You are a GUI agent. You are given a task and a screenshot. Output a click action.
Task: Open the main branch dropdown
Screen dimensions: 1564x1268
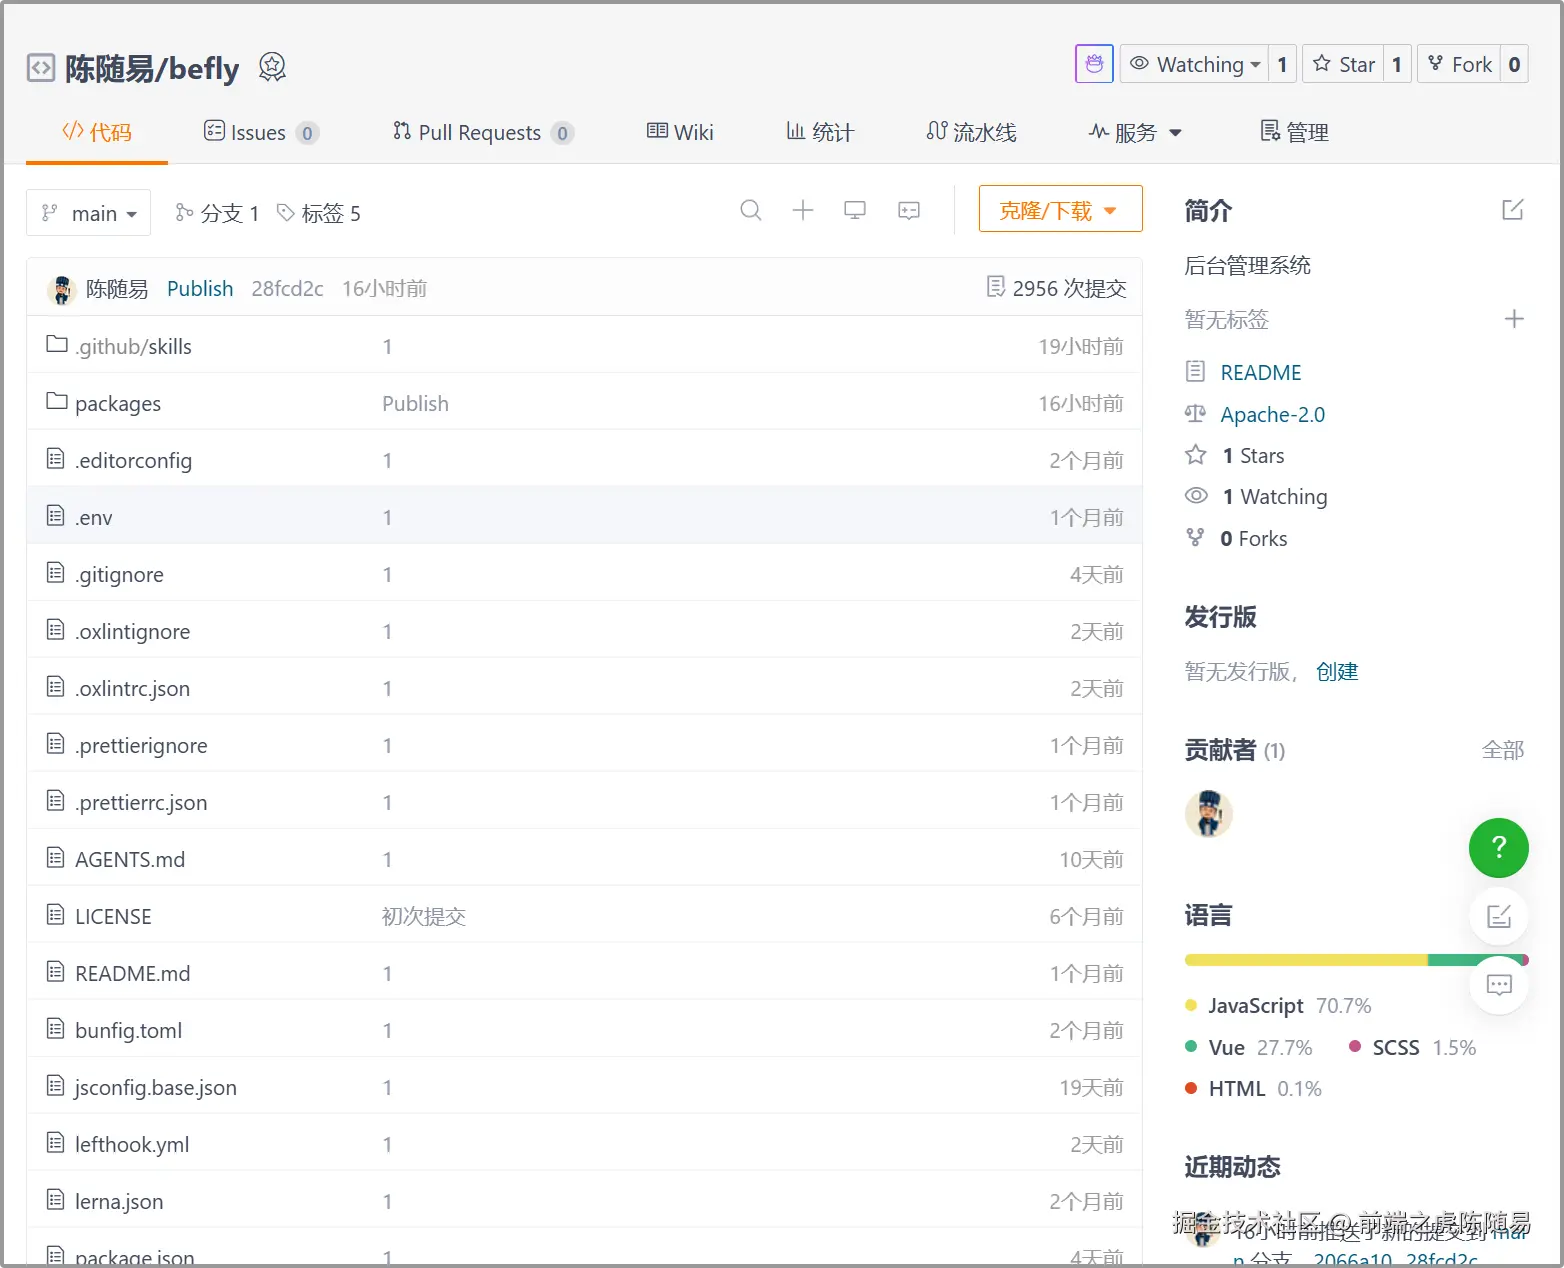click(x=89, y=213)
